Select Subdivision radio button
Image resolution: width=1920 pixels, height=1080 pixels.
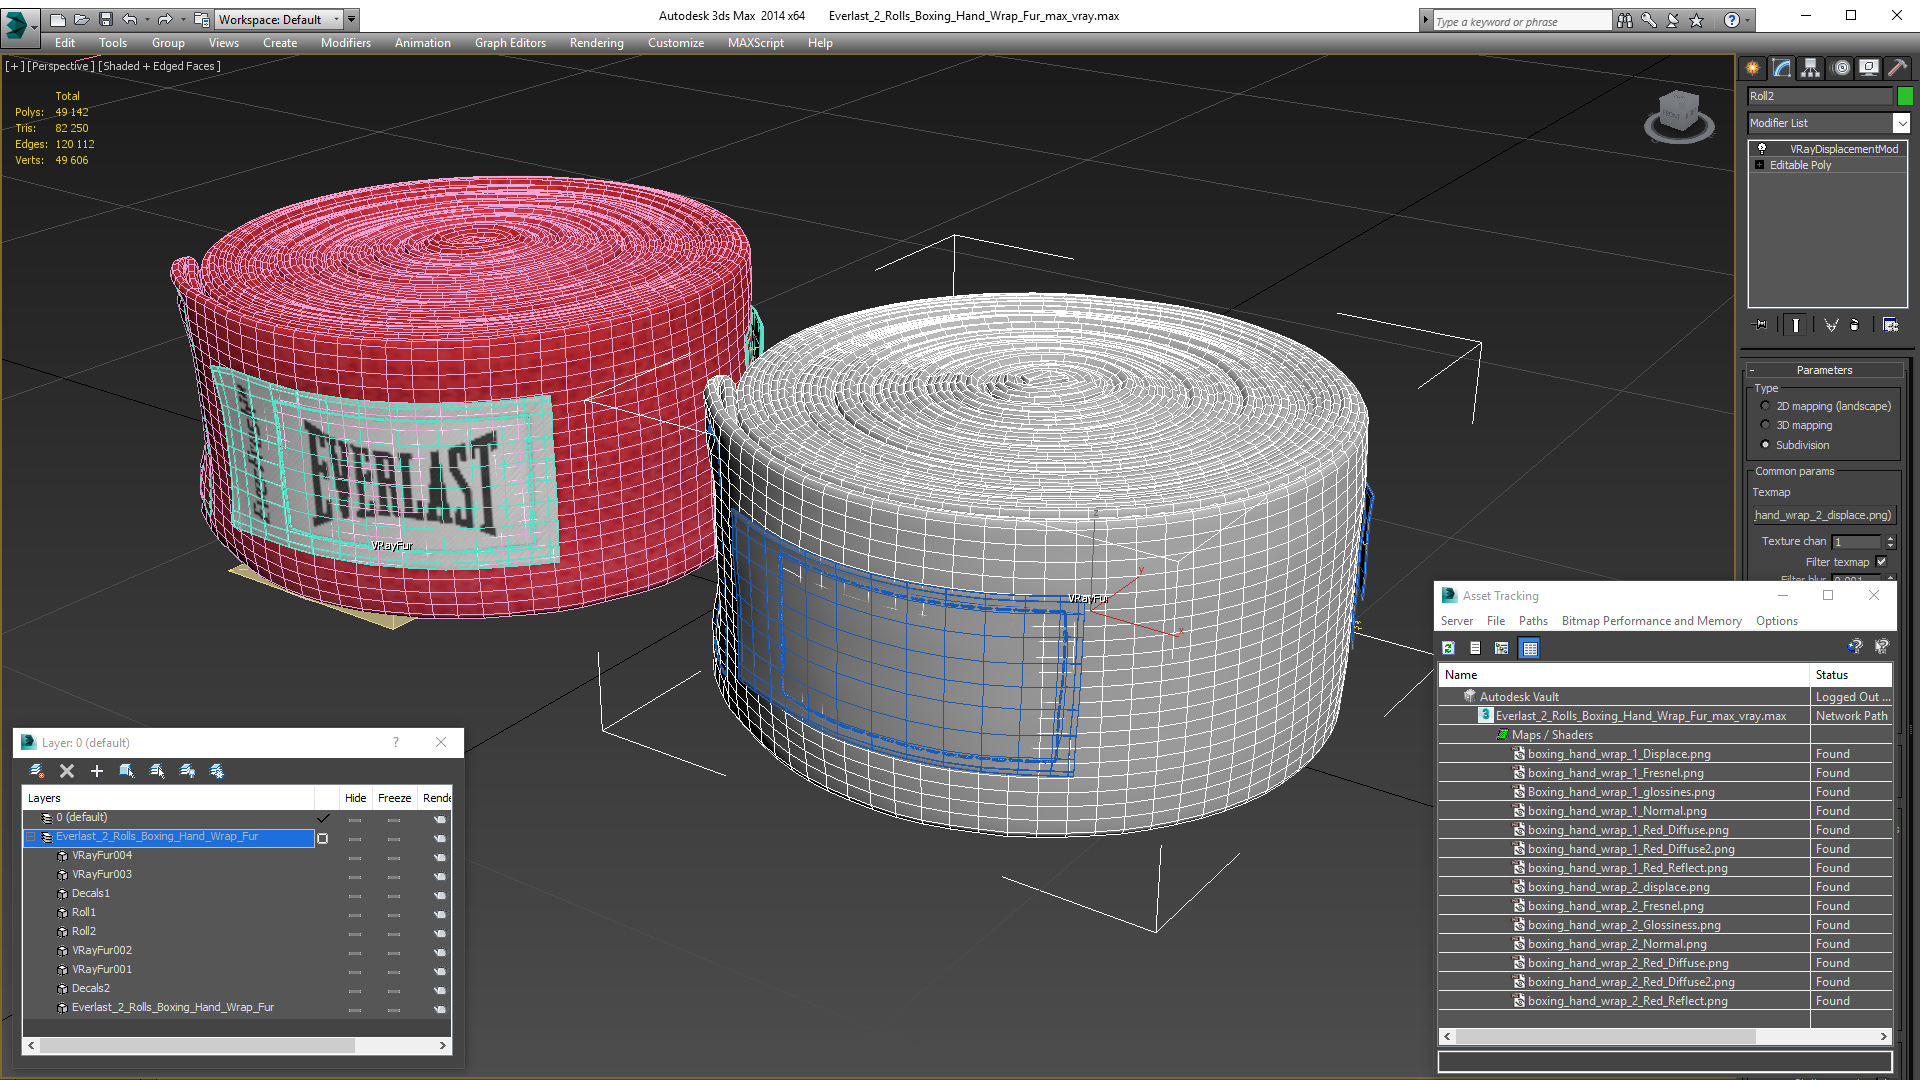click(x=1765, y=445)
